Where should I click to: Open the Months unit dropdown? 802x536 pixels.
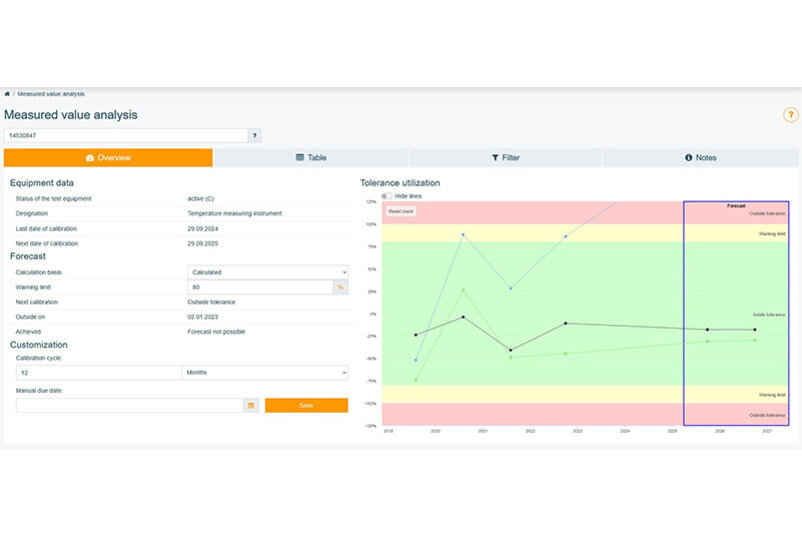point(265,372)
